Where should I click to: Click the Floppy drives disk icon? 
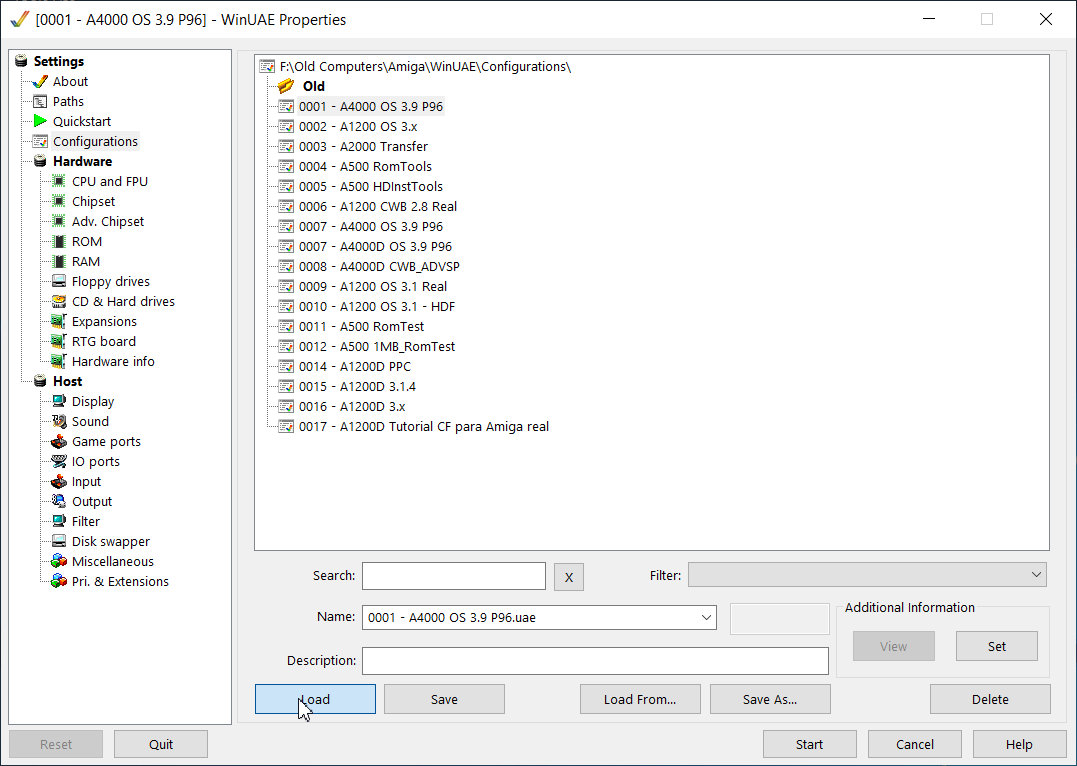59,281
